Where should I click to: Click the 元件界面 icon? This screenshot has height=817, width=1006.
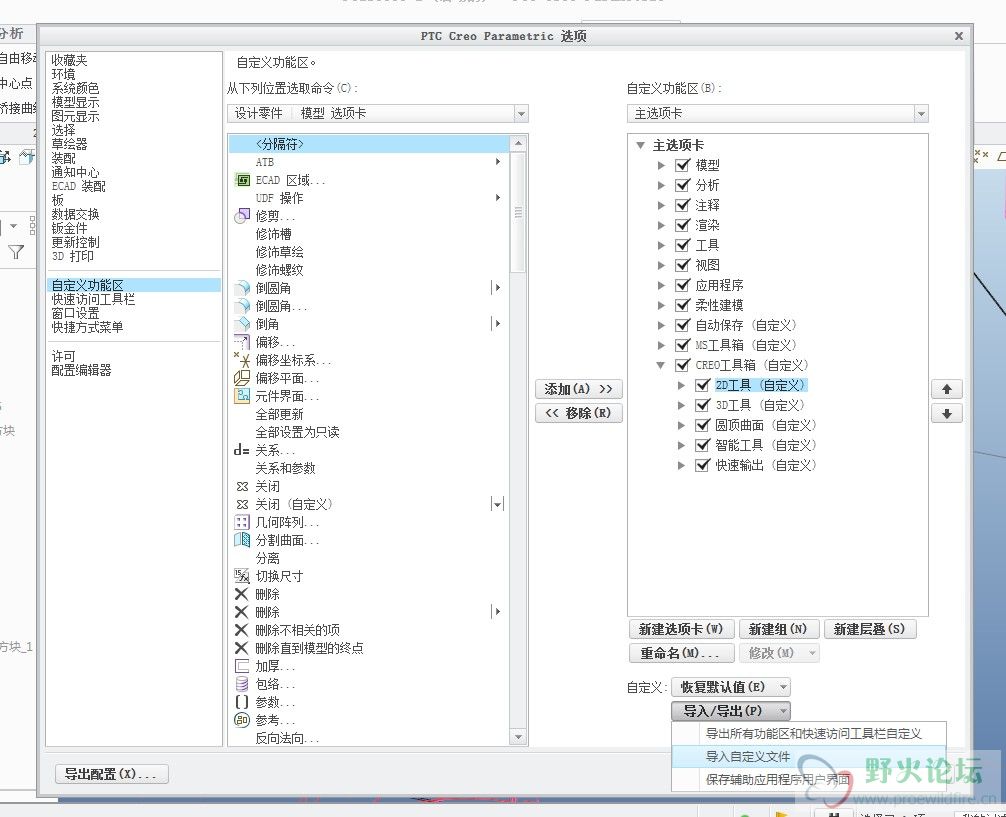click(x=242, y=396)
